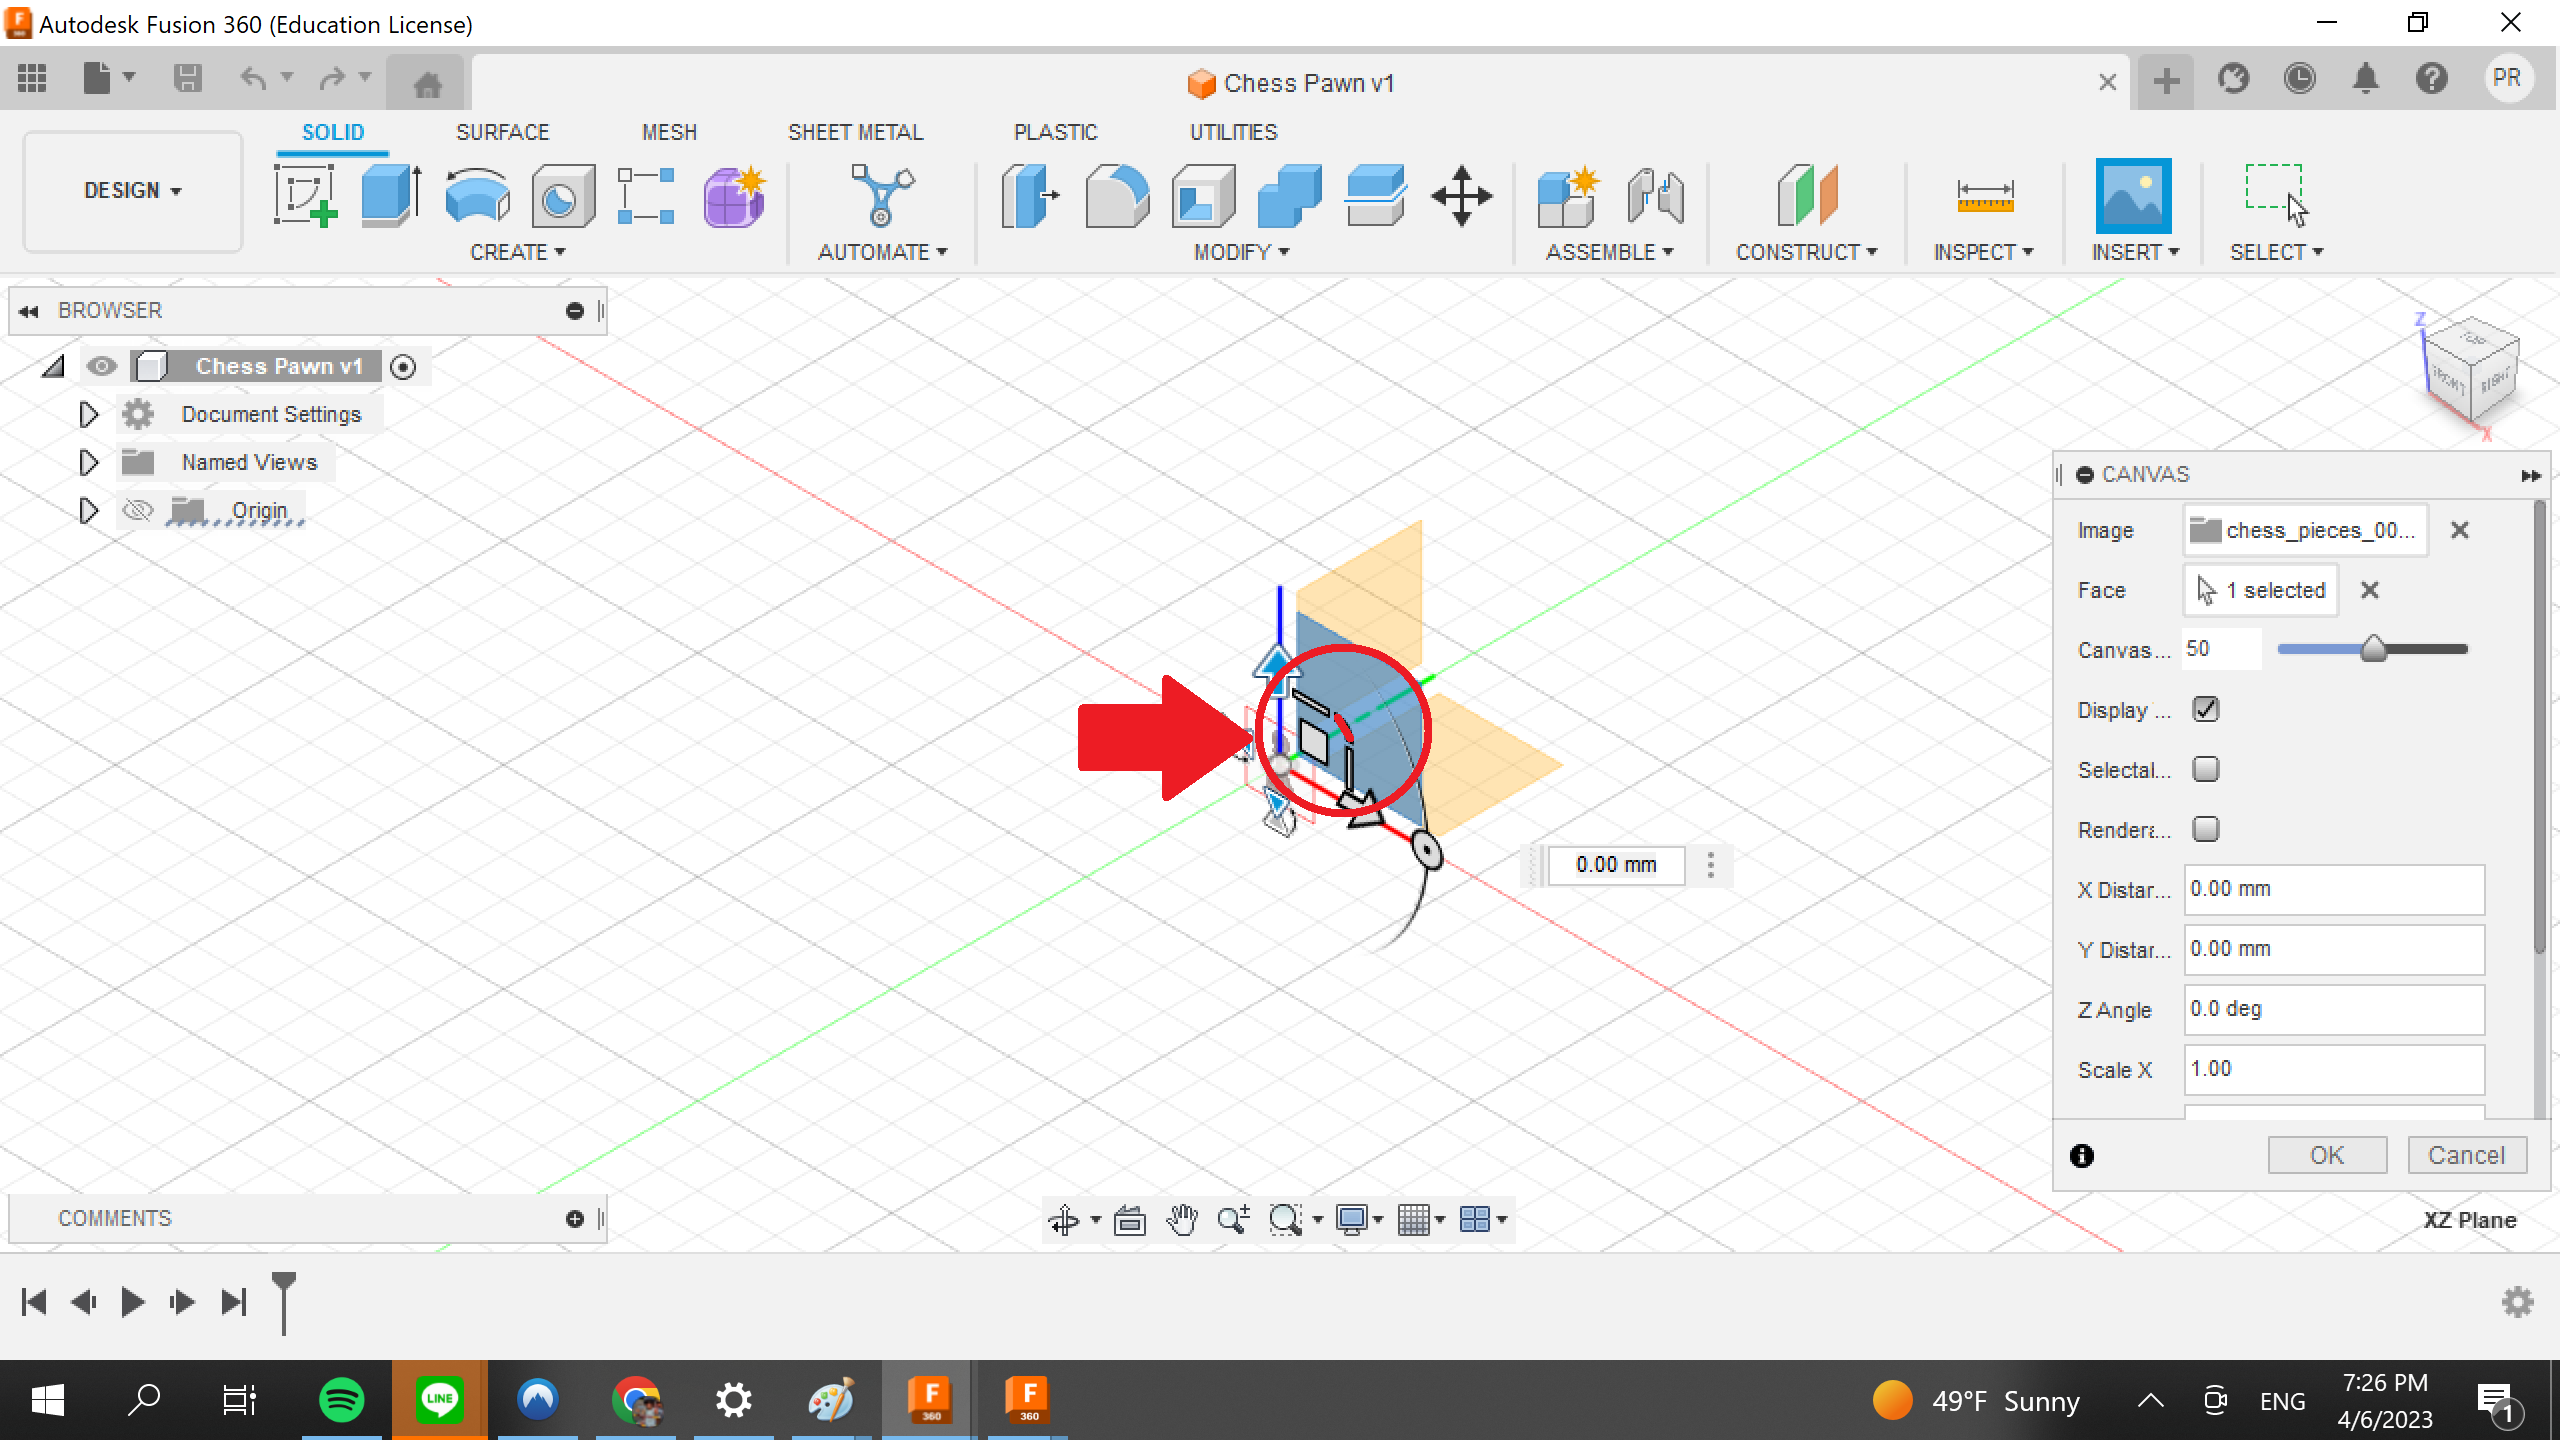Expand the Named Views tree item
The height and width of the screenshot is (1440, 2560).
point(88,462)
